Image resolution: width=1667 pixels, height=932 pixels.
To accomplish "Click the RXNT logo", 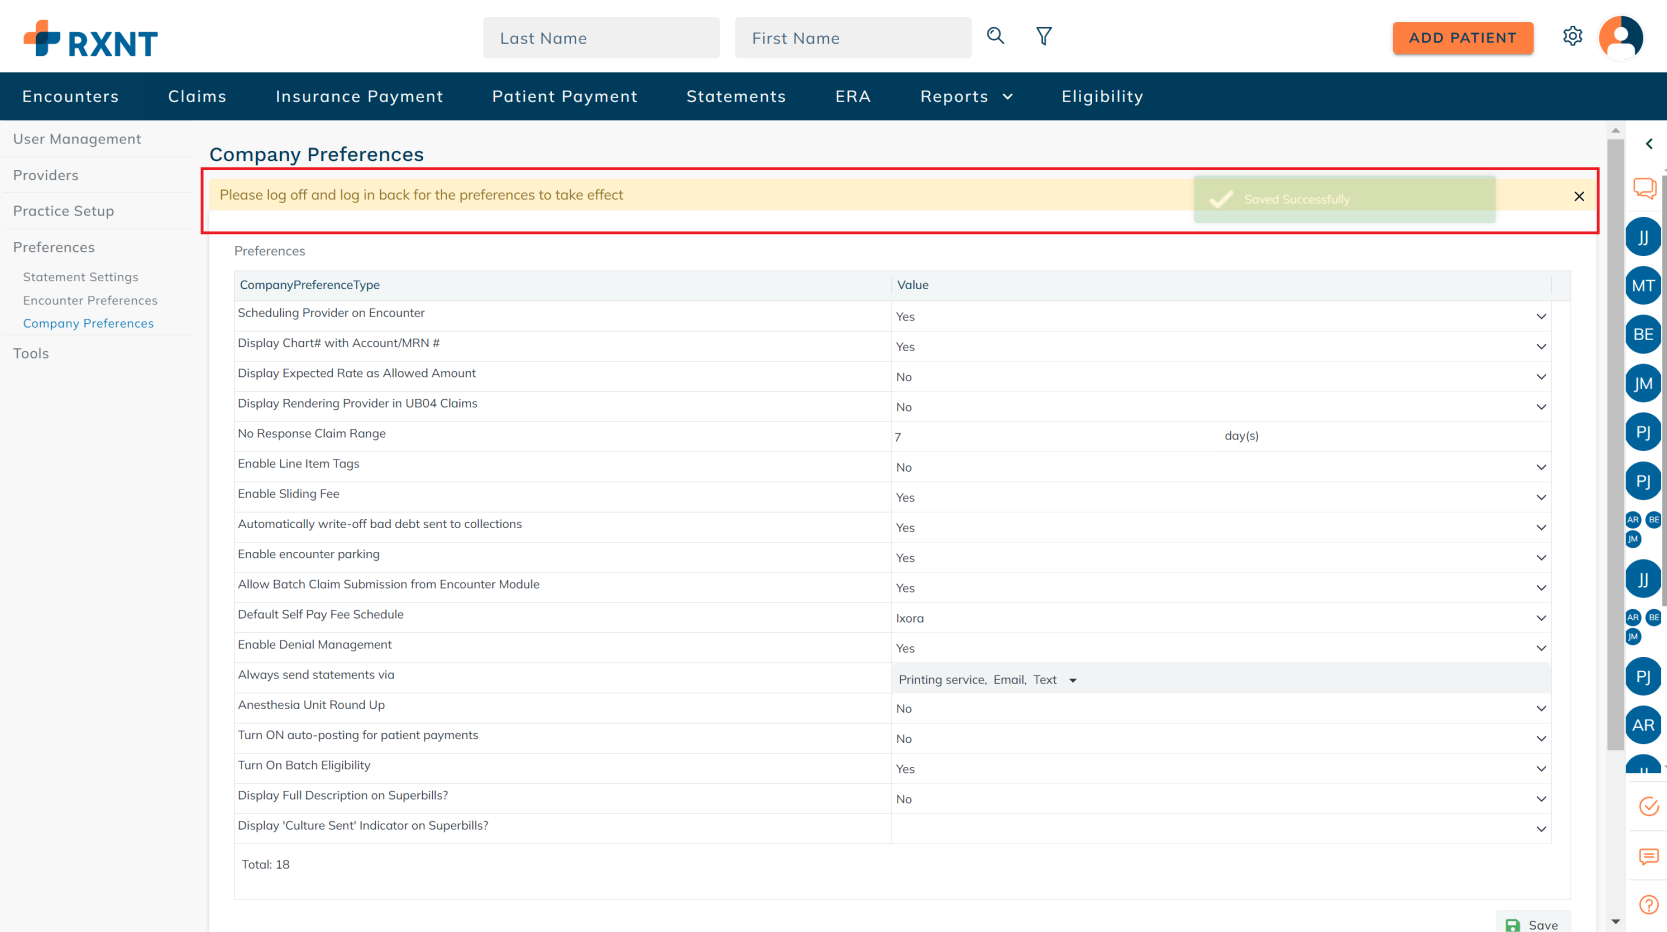I will [x=91, y=39].
